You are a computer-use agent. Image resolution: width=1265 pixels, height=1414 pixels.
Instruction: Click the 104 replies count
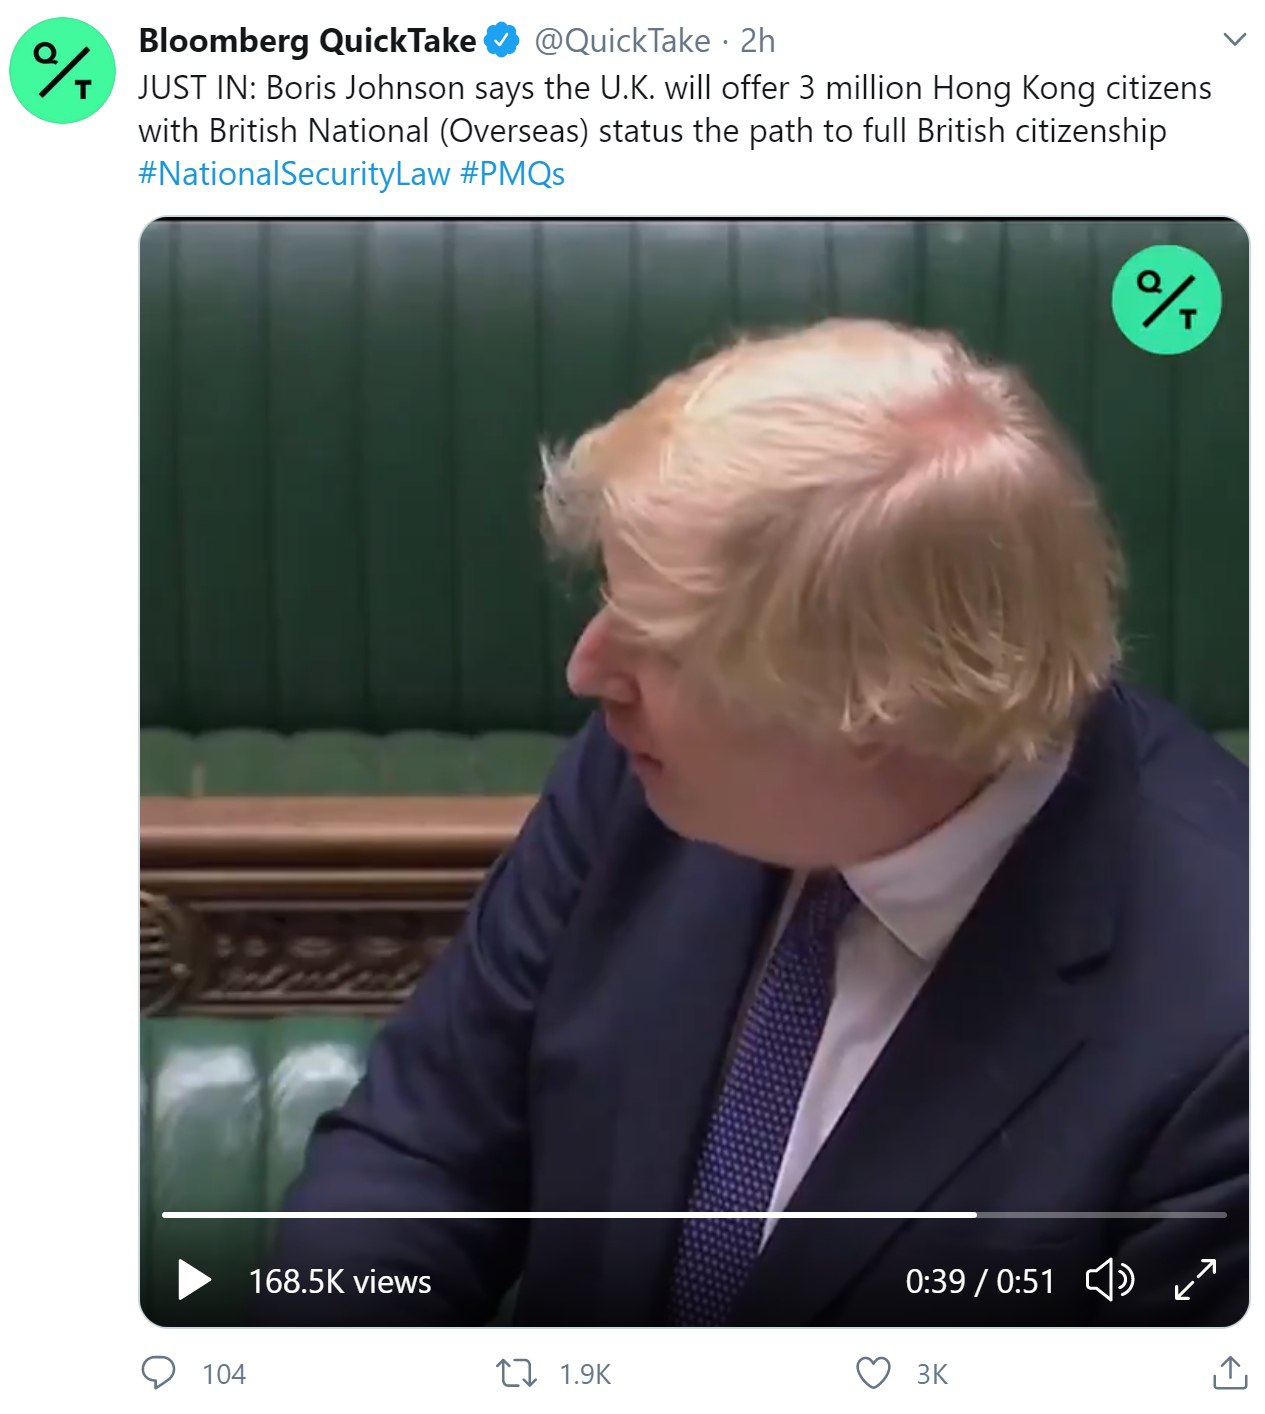click(224, 1374)
